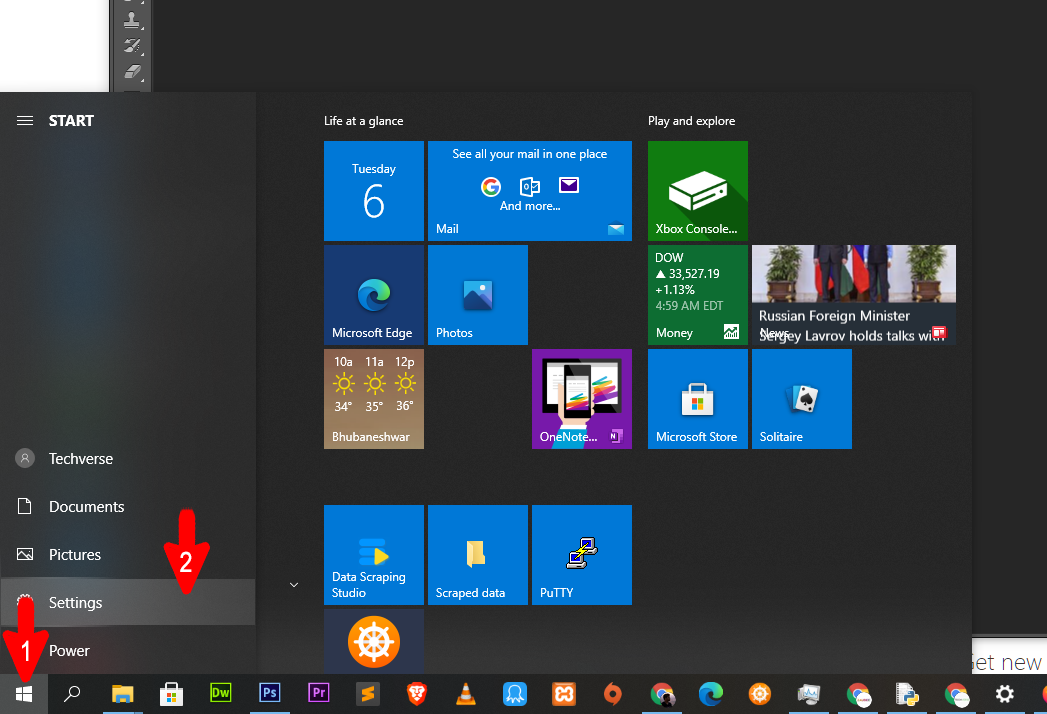
Task: Select the Eraser tool in Photoshop
Action: coord(132,71)
